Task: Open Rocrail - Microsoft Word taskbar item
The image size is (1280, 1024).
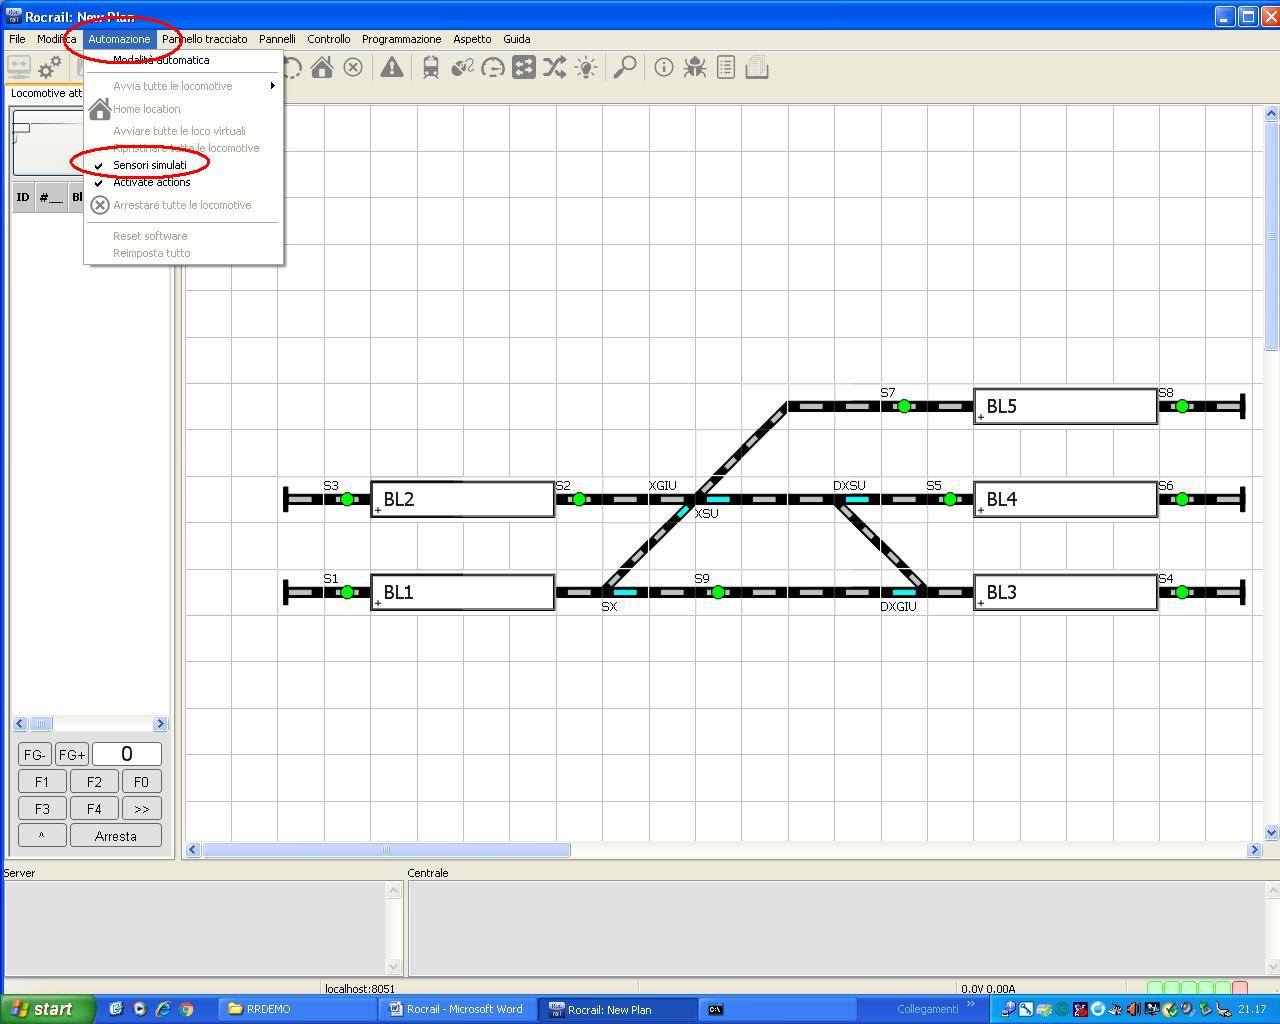Action: 457,1009
